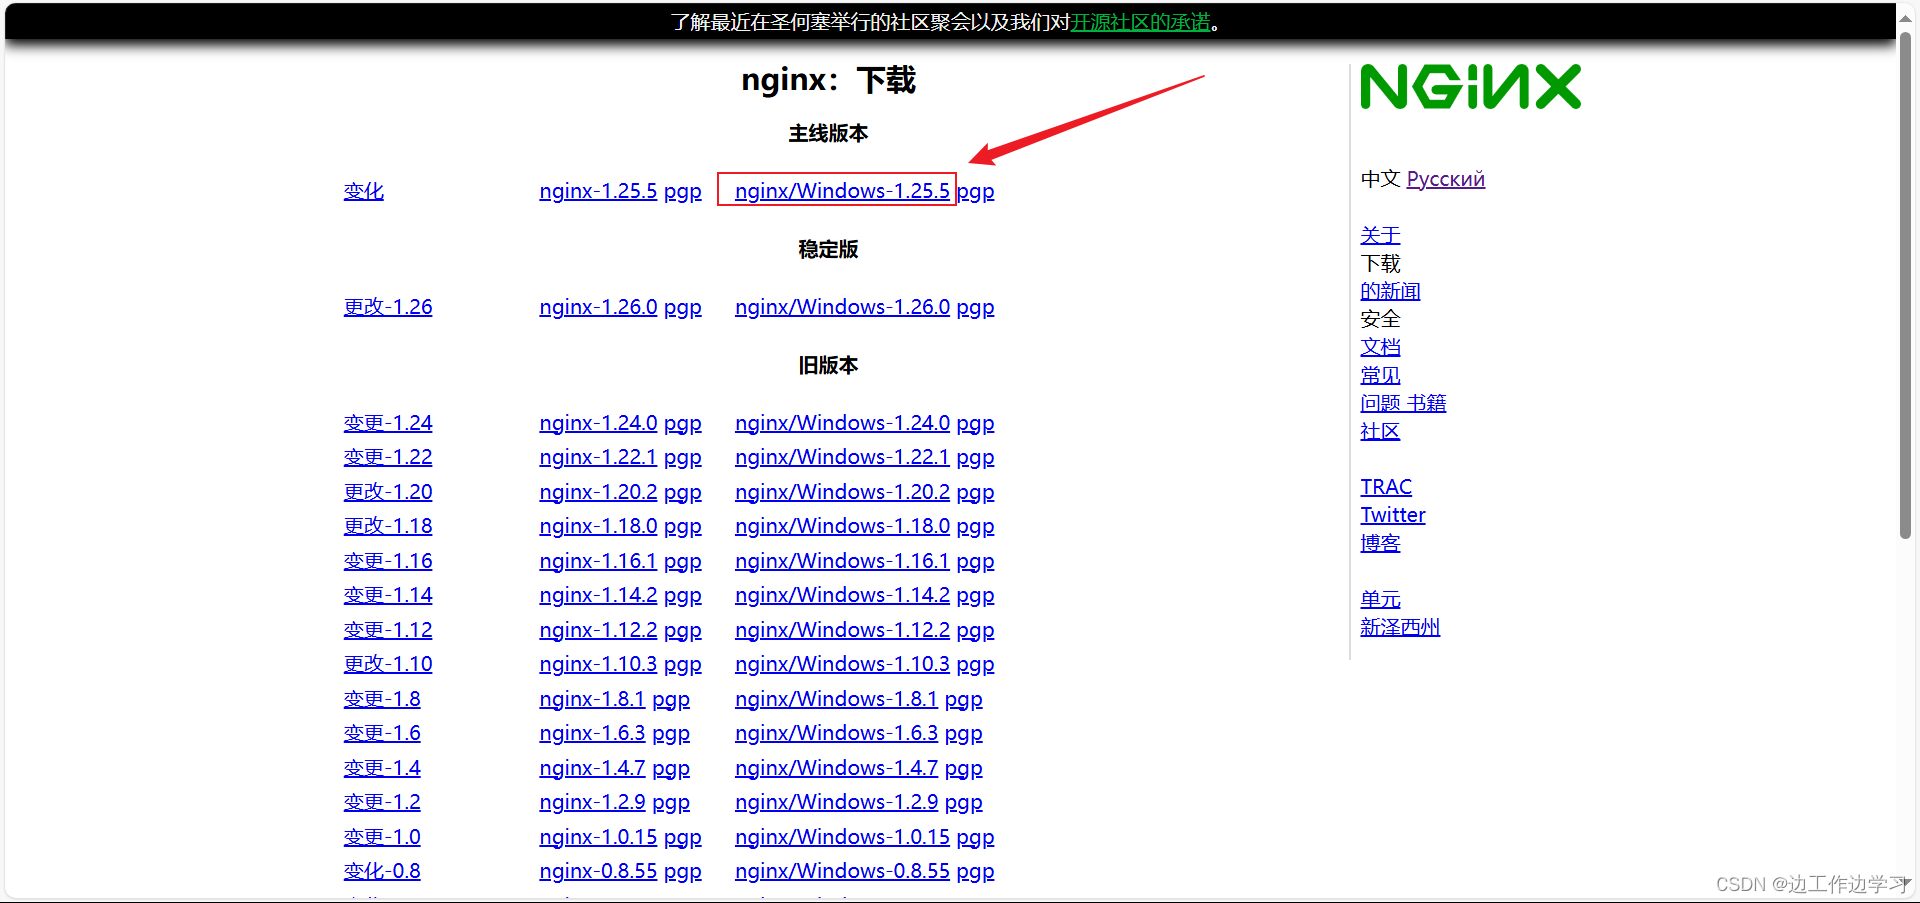This screenshot has width=1920, height=903.
Task: Download nginx-1.18.0 source
Action: click(598, 526)
